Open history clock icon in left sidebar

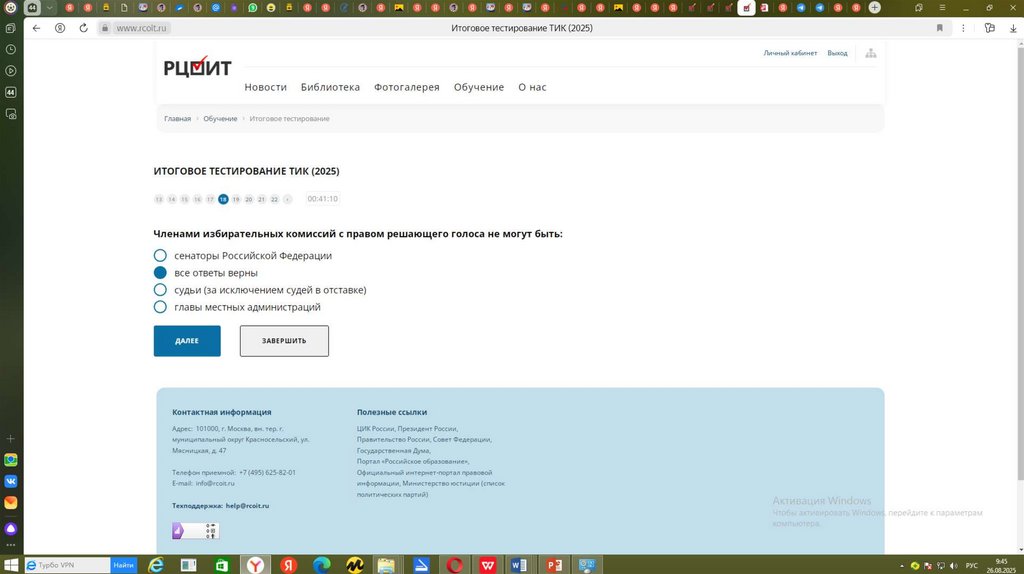10,50
